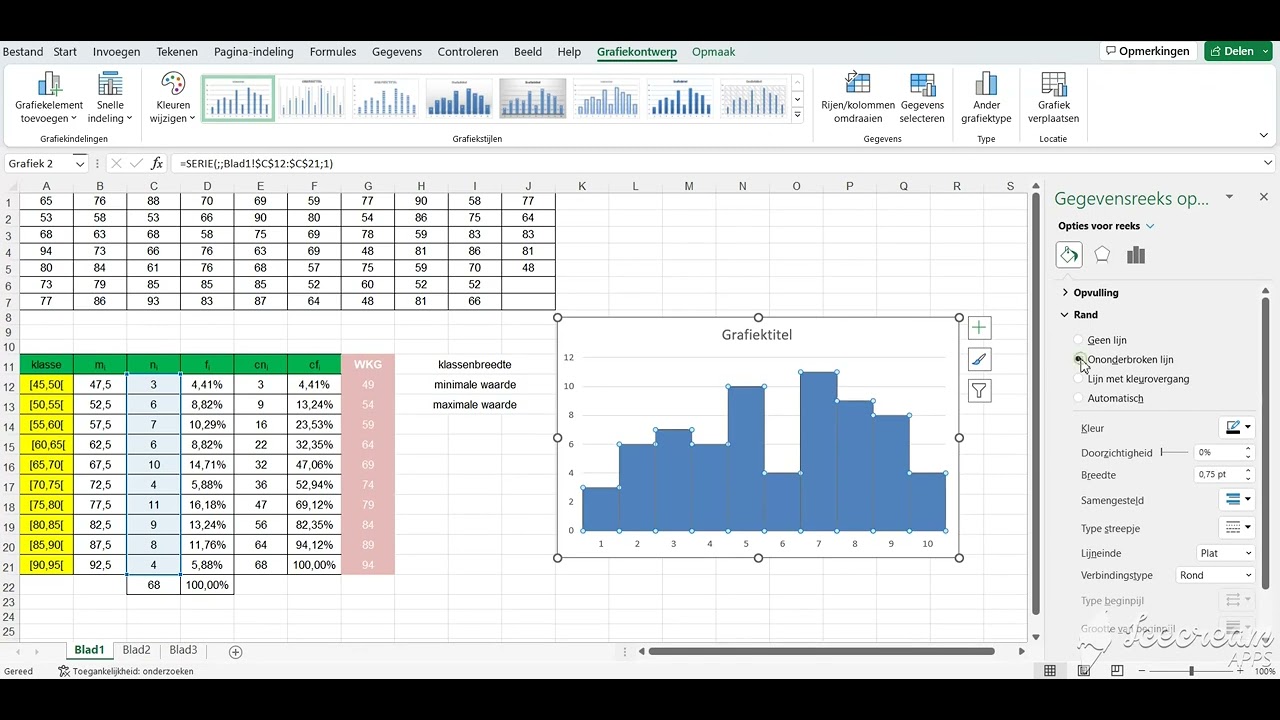Select Lijn met kleurovergang radio button

click(x=1079, y=379)
